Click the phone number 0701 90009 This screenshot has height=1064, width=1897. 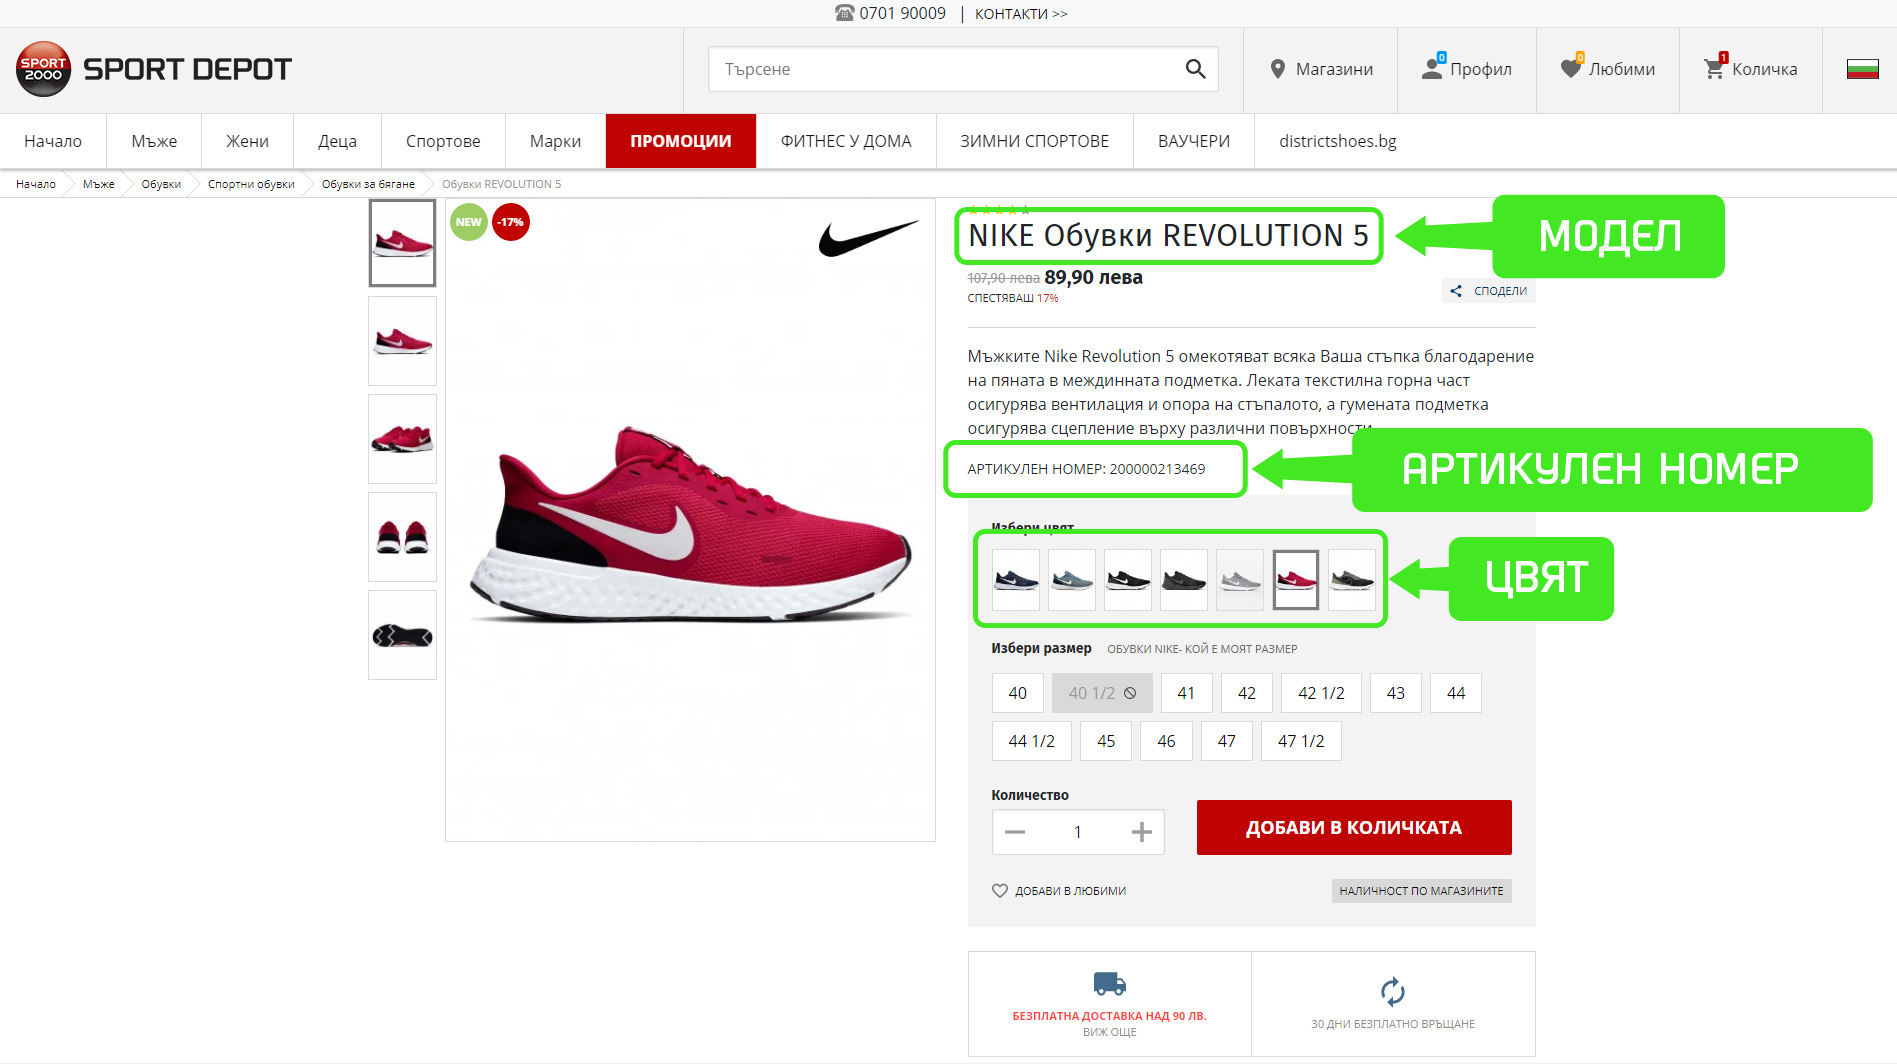902,13
